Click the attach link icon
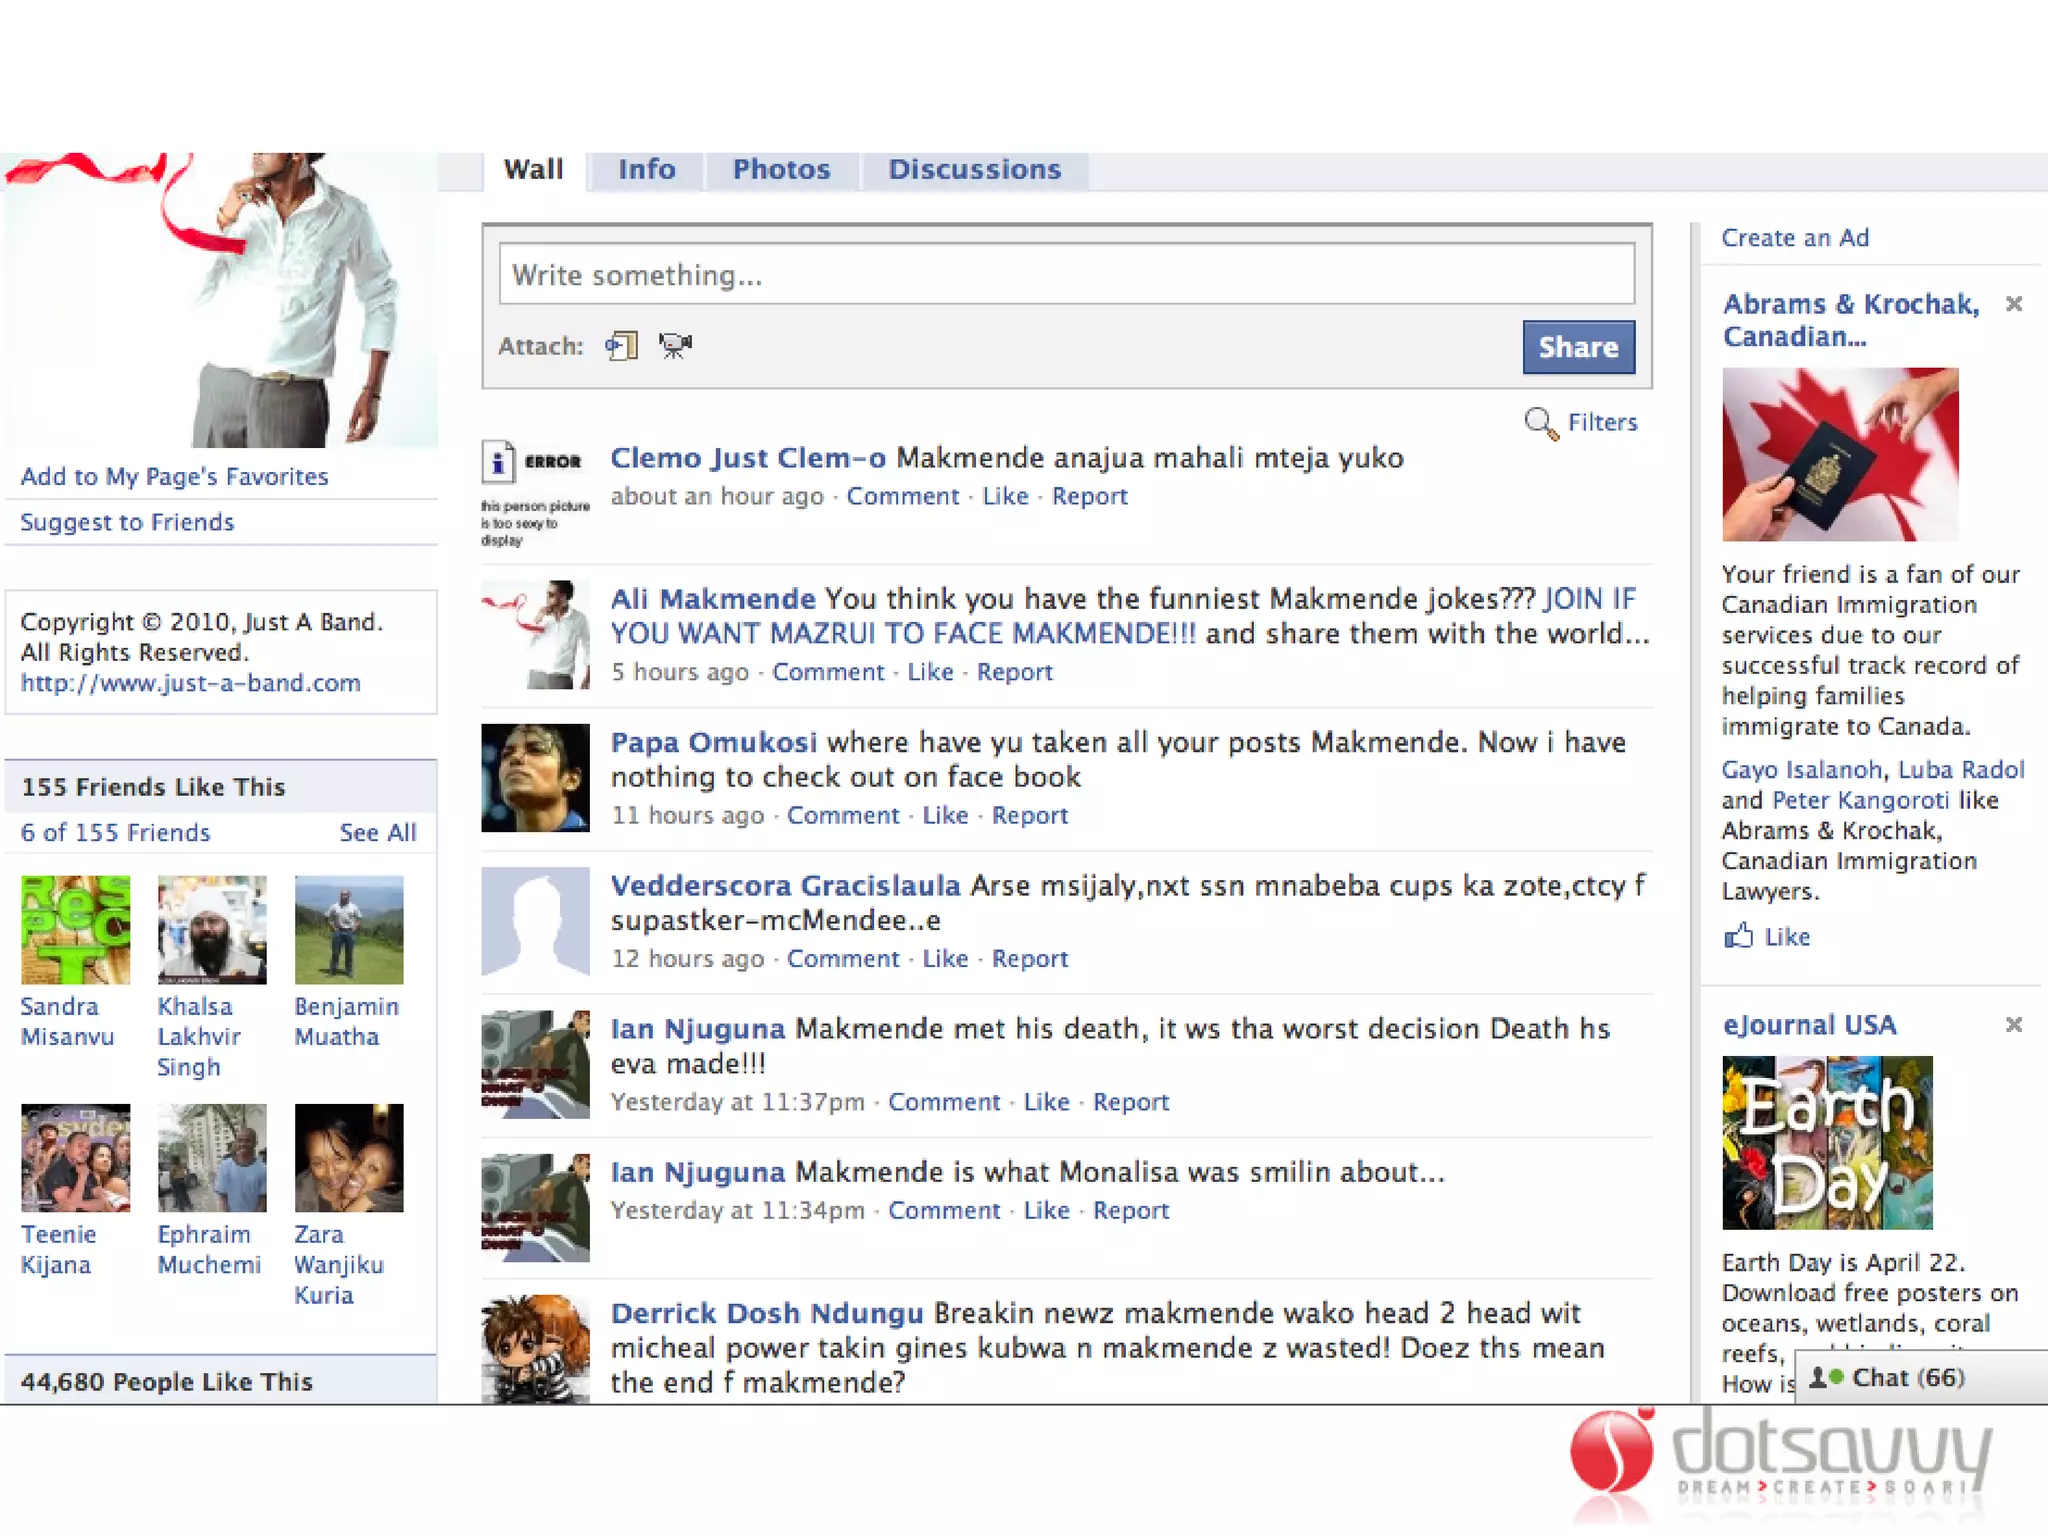Viewport: 2048px width, 1536px height. 621,346
